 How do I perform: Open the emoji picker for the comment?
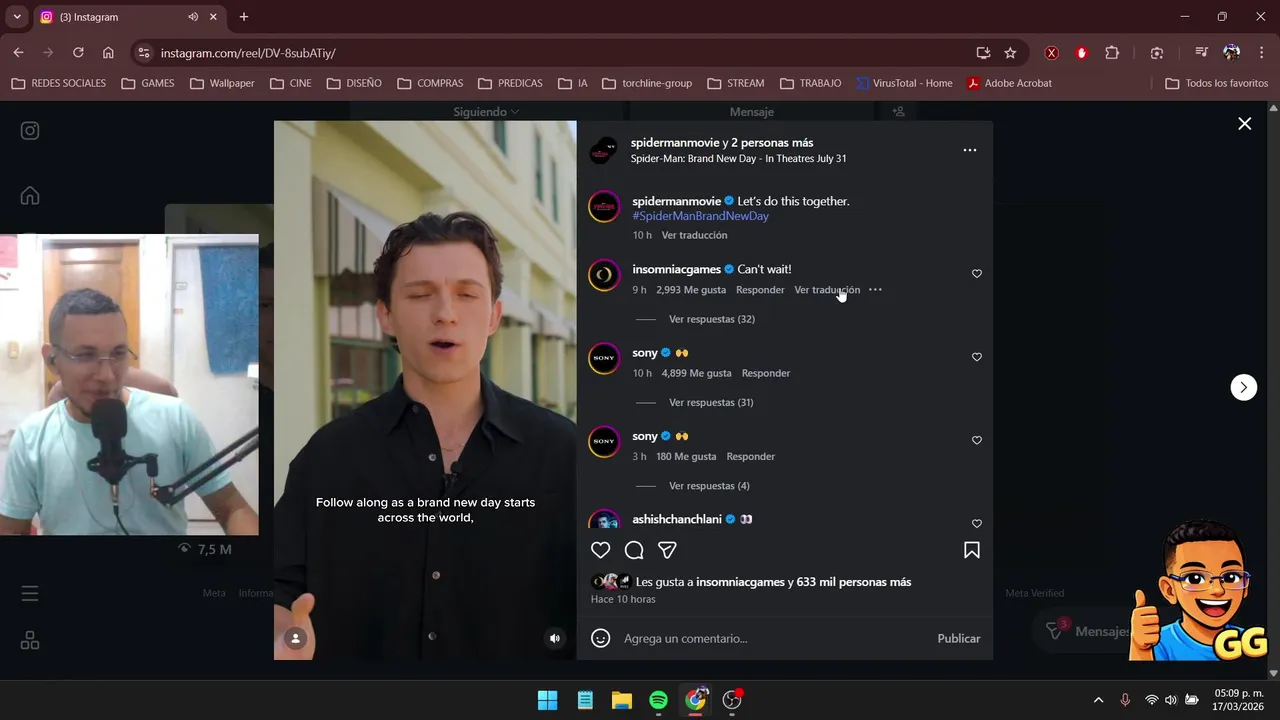click(x=600, y=638)
